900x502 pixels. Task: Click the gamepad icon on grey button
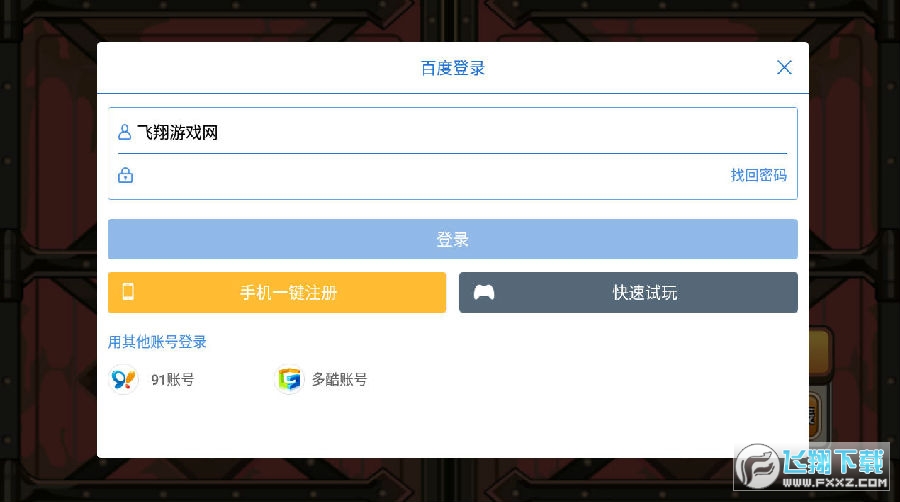point(483,292)
